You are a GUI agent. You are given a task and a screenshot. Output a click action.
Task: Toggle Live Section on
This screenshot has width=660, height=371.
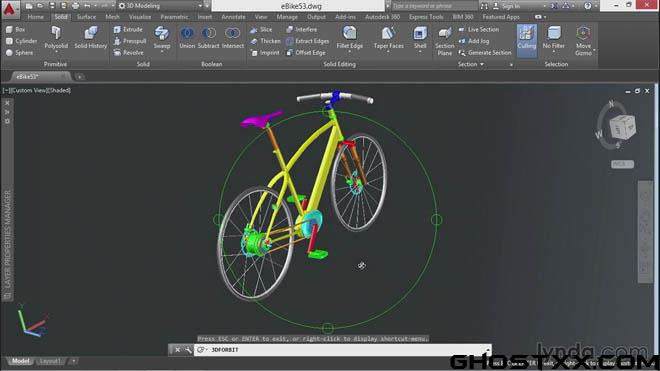click(x=479, y=29)
